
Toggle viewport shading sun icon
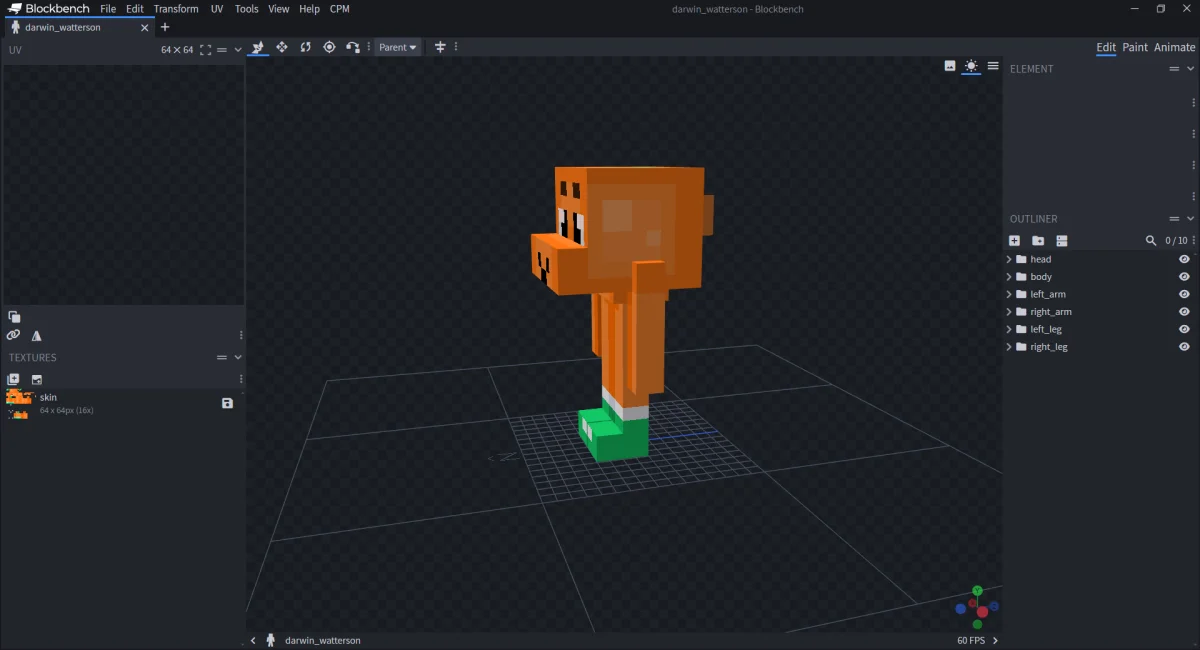(971, 66)
